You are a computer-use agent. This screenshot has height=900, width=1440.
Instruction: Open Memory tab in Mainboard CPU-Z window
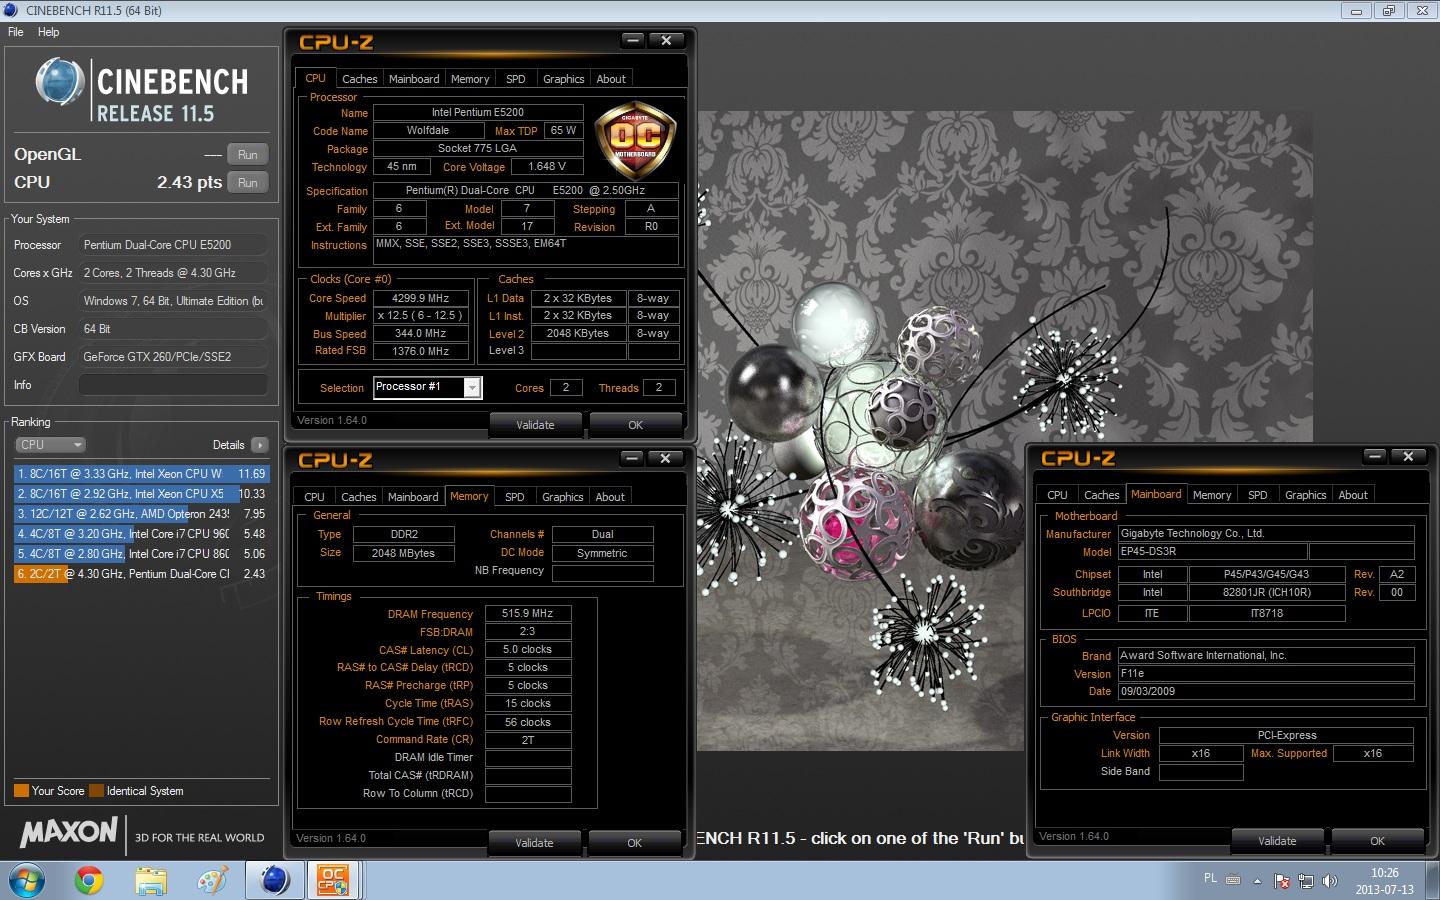tap(1212, 495)
